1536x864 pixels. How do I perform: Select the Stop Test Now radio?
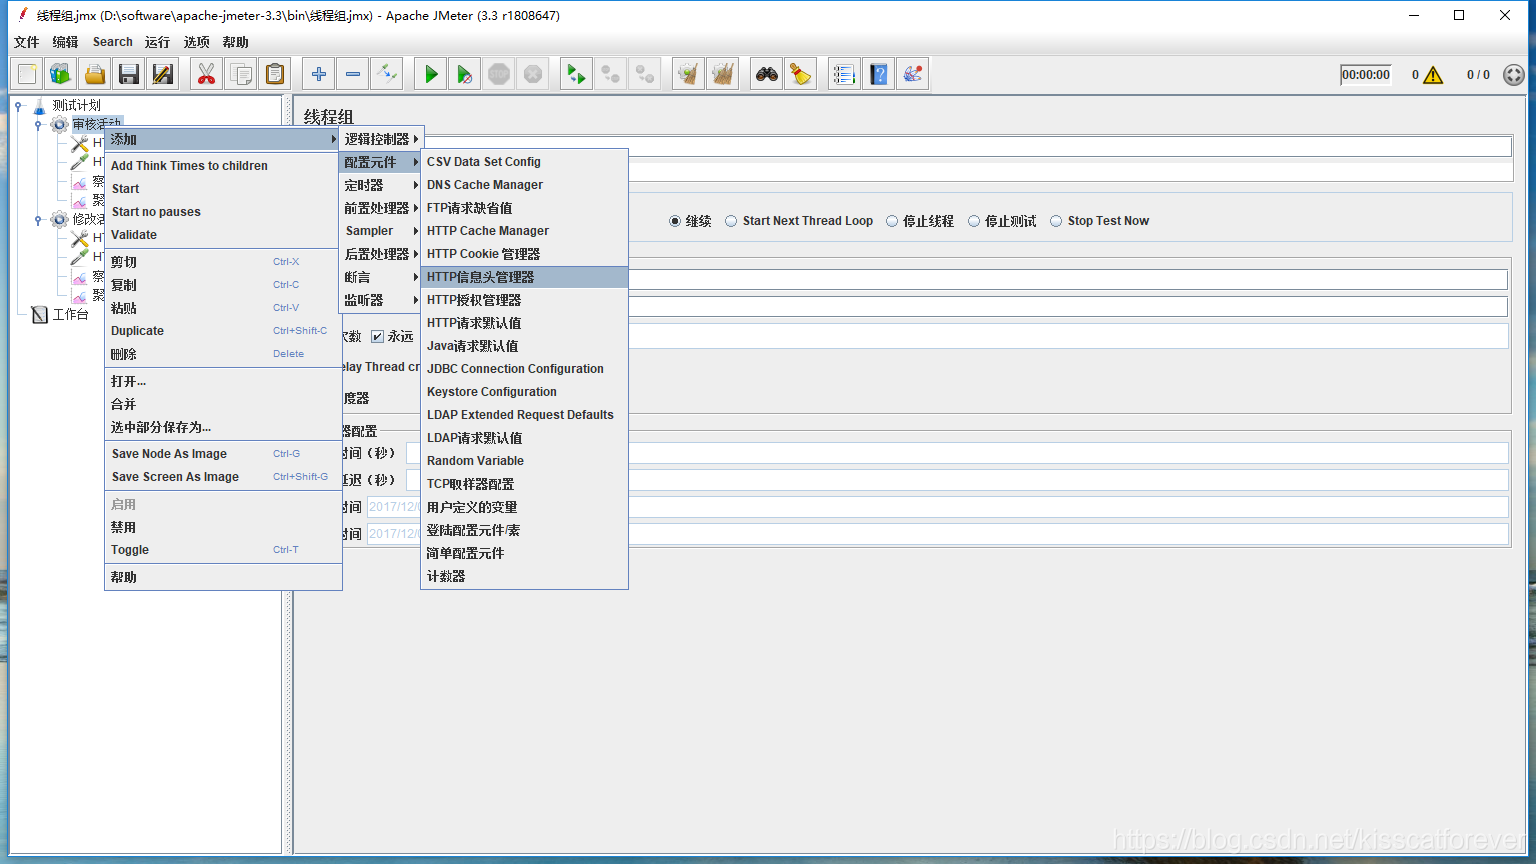click(1056, 221)
